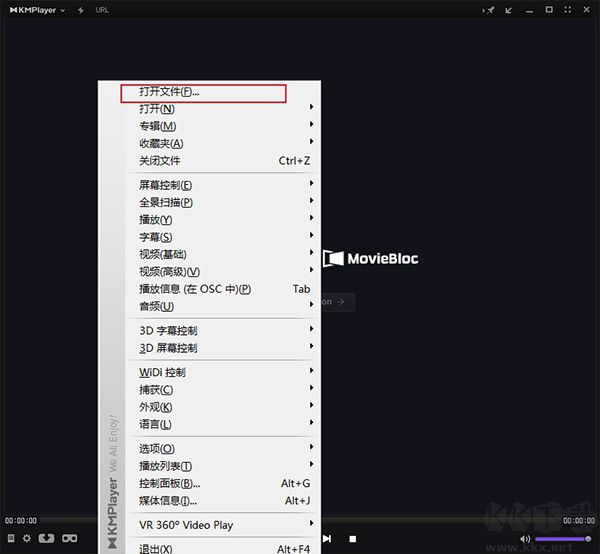
Task: Toggle the VR goggles icon
Action: [69, 539]
